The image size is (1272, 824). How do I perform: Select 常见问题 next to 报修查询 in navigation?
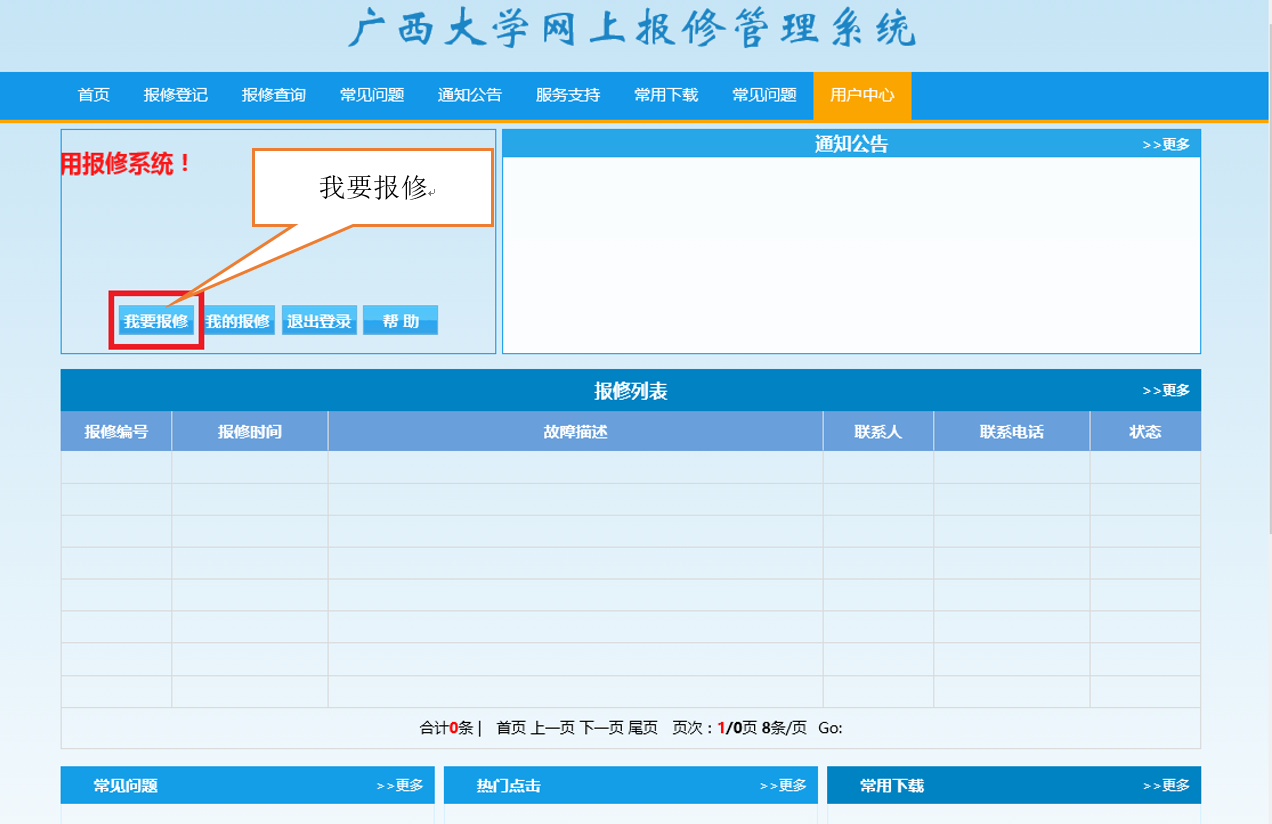[372, 95]
